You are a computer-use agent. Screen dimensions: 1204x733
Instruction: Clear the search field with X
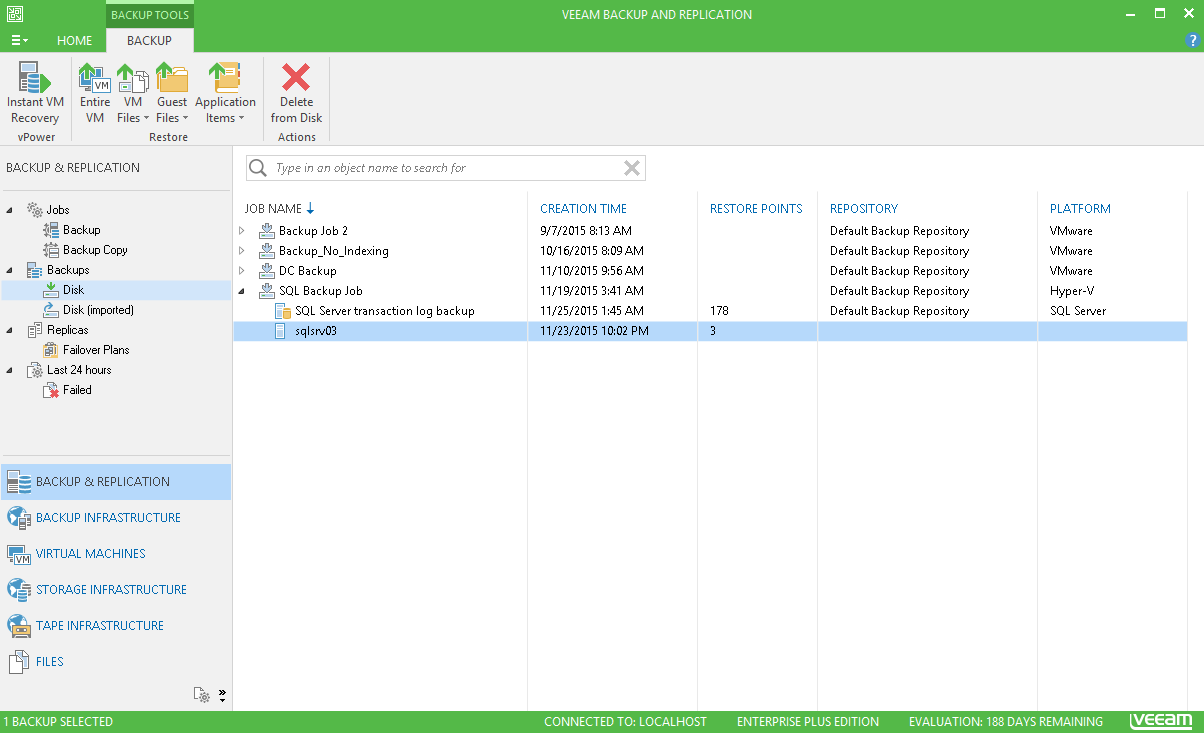coord(632,168)
